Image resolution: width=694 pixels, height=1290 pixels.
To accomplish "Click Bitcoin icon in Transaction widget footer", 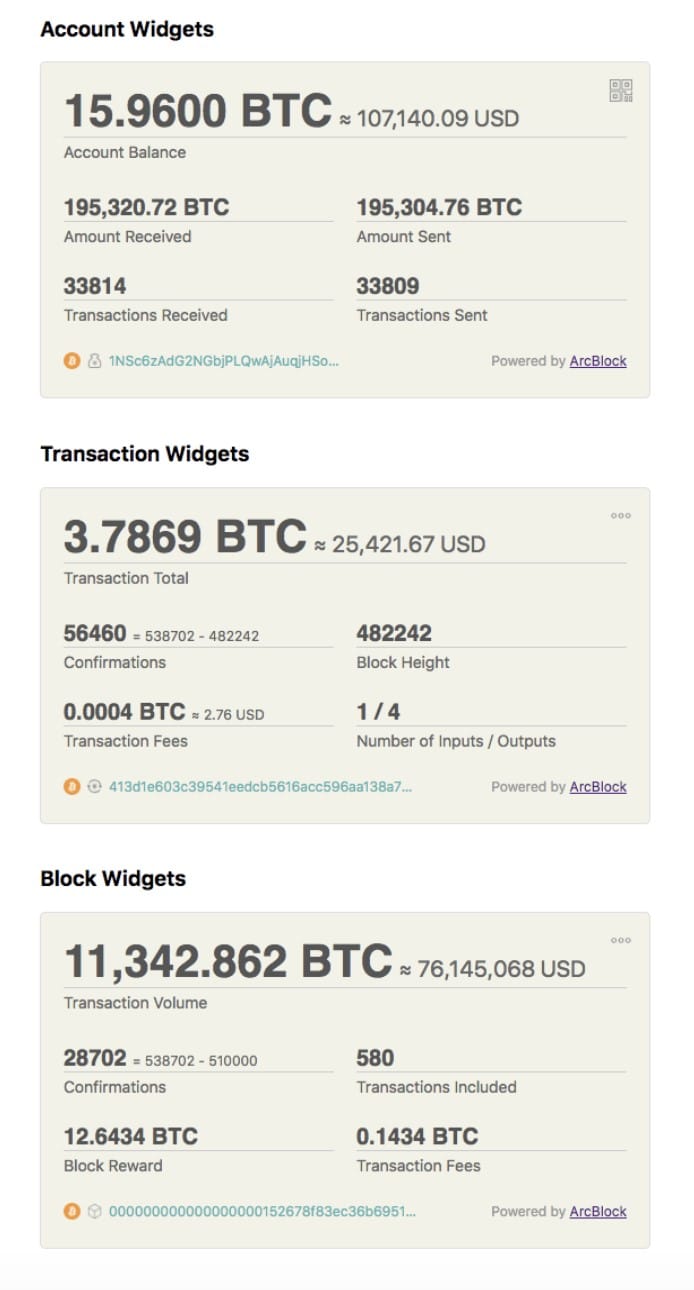I will pyautogui.click(x=72, y=787).
